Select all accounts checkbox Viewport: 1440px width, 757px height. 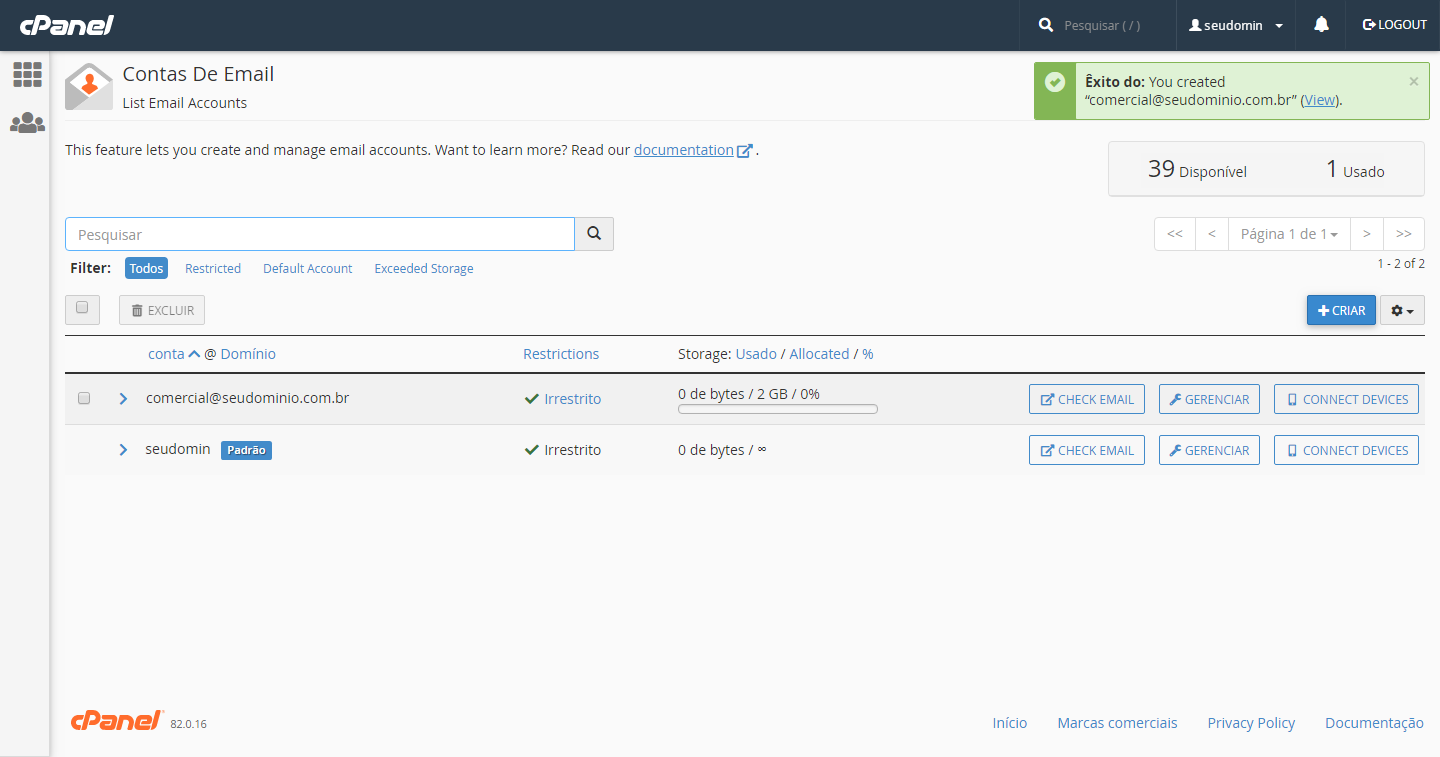tap(82, 308)
